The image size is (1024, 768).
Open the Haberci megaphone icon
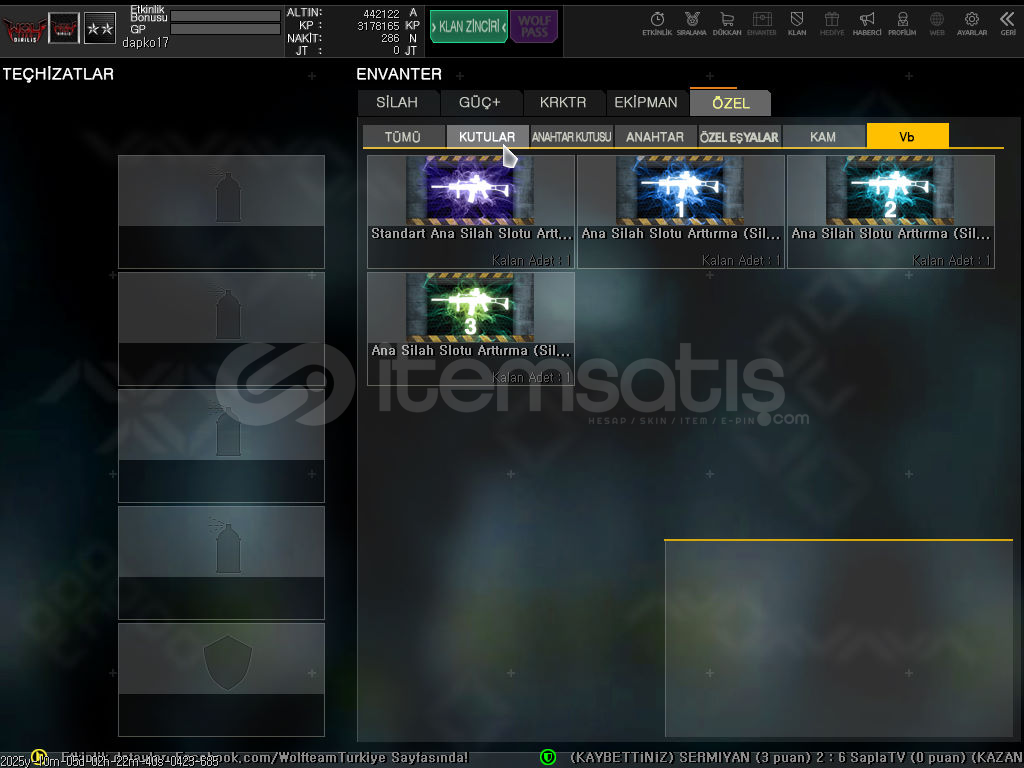coord(867,23)
